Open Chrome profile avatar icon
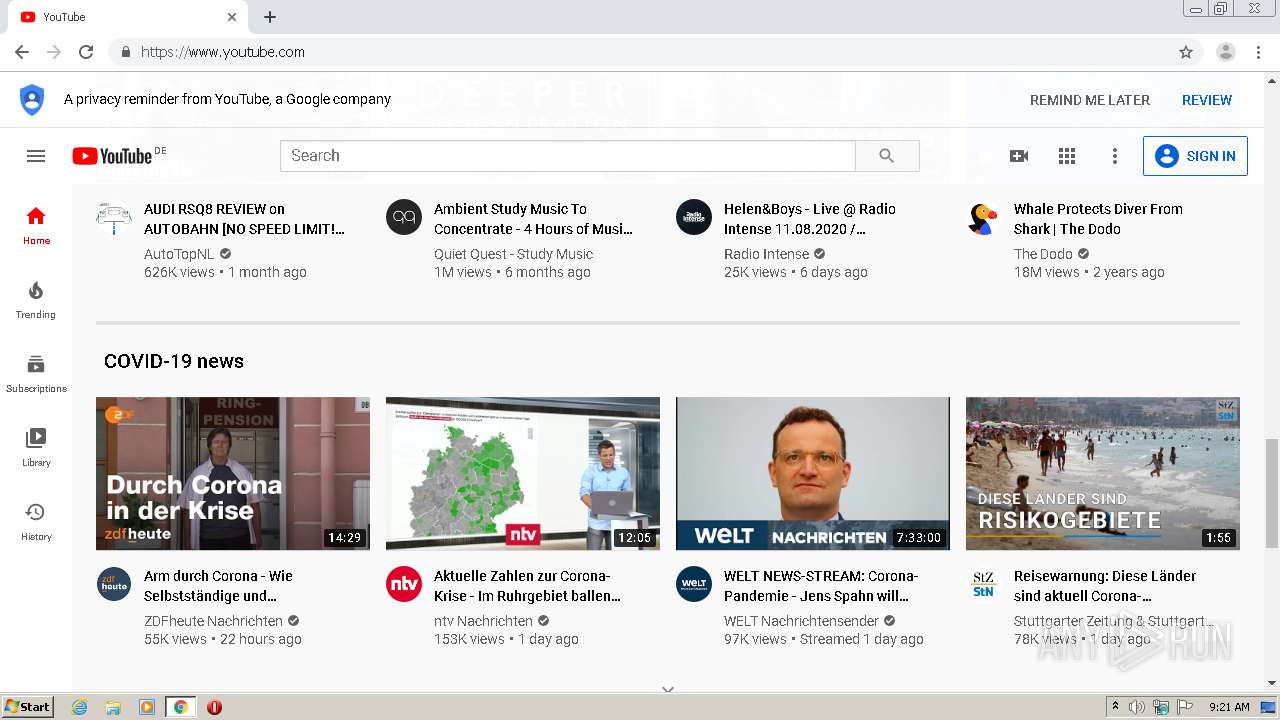The image size is (1280, 720). (1226, 52)
